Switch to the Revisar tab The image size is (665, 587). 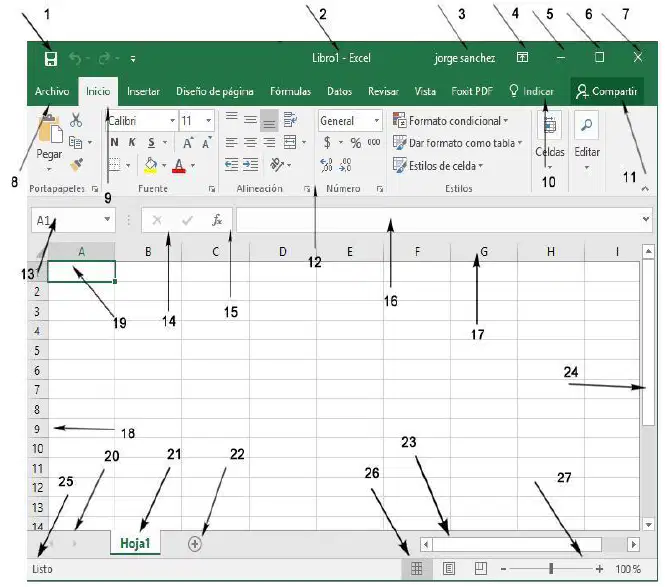(383, 91)
